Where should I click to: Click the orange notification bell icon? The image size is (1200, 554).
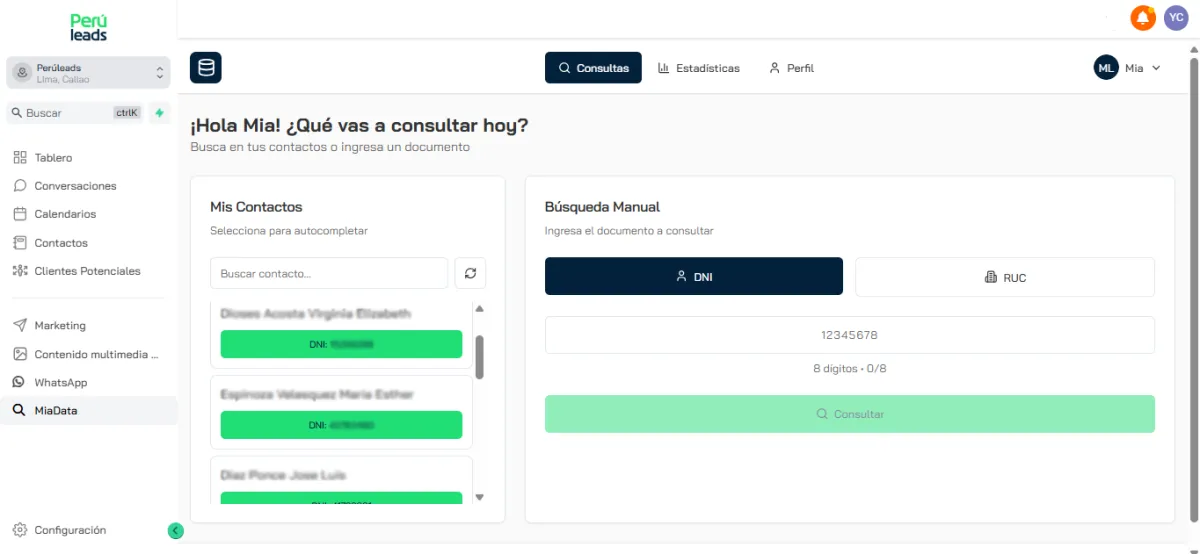[x=1142, y=18]
